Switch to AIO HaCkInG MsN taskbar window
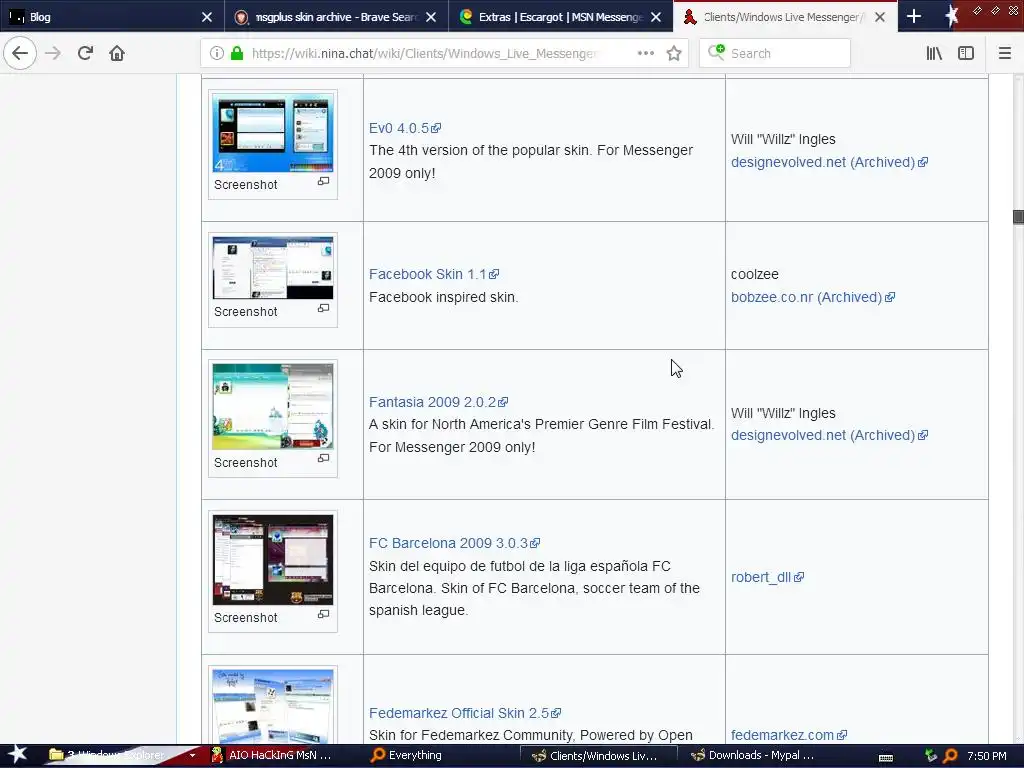Screen dimensions: 1024x768 tap(272, 756)
